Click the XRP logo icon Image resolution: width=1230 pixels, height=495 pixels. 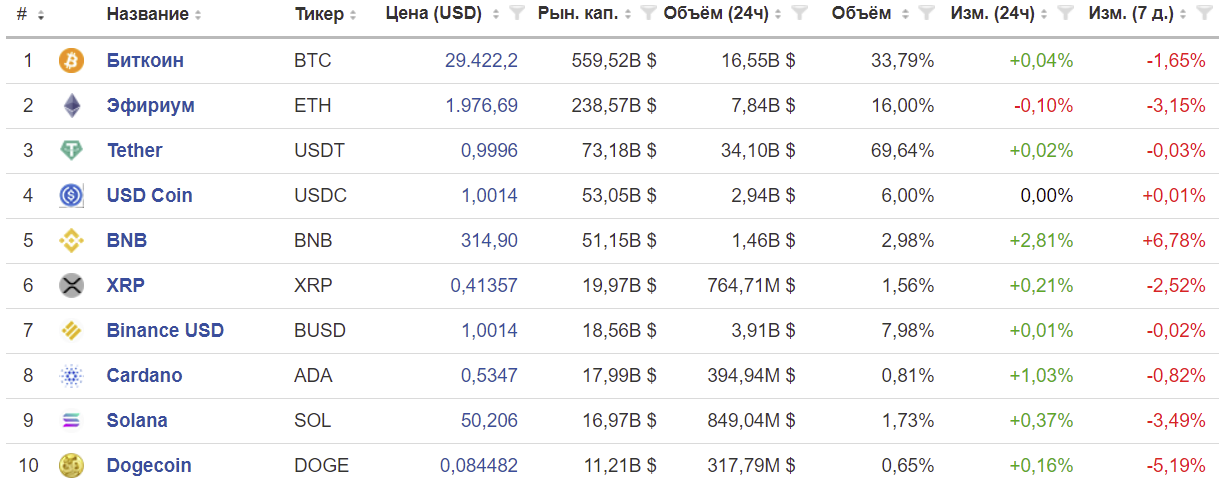click(x=71, y=286)
